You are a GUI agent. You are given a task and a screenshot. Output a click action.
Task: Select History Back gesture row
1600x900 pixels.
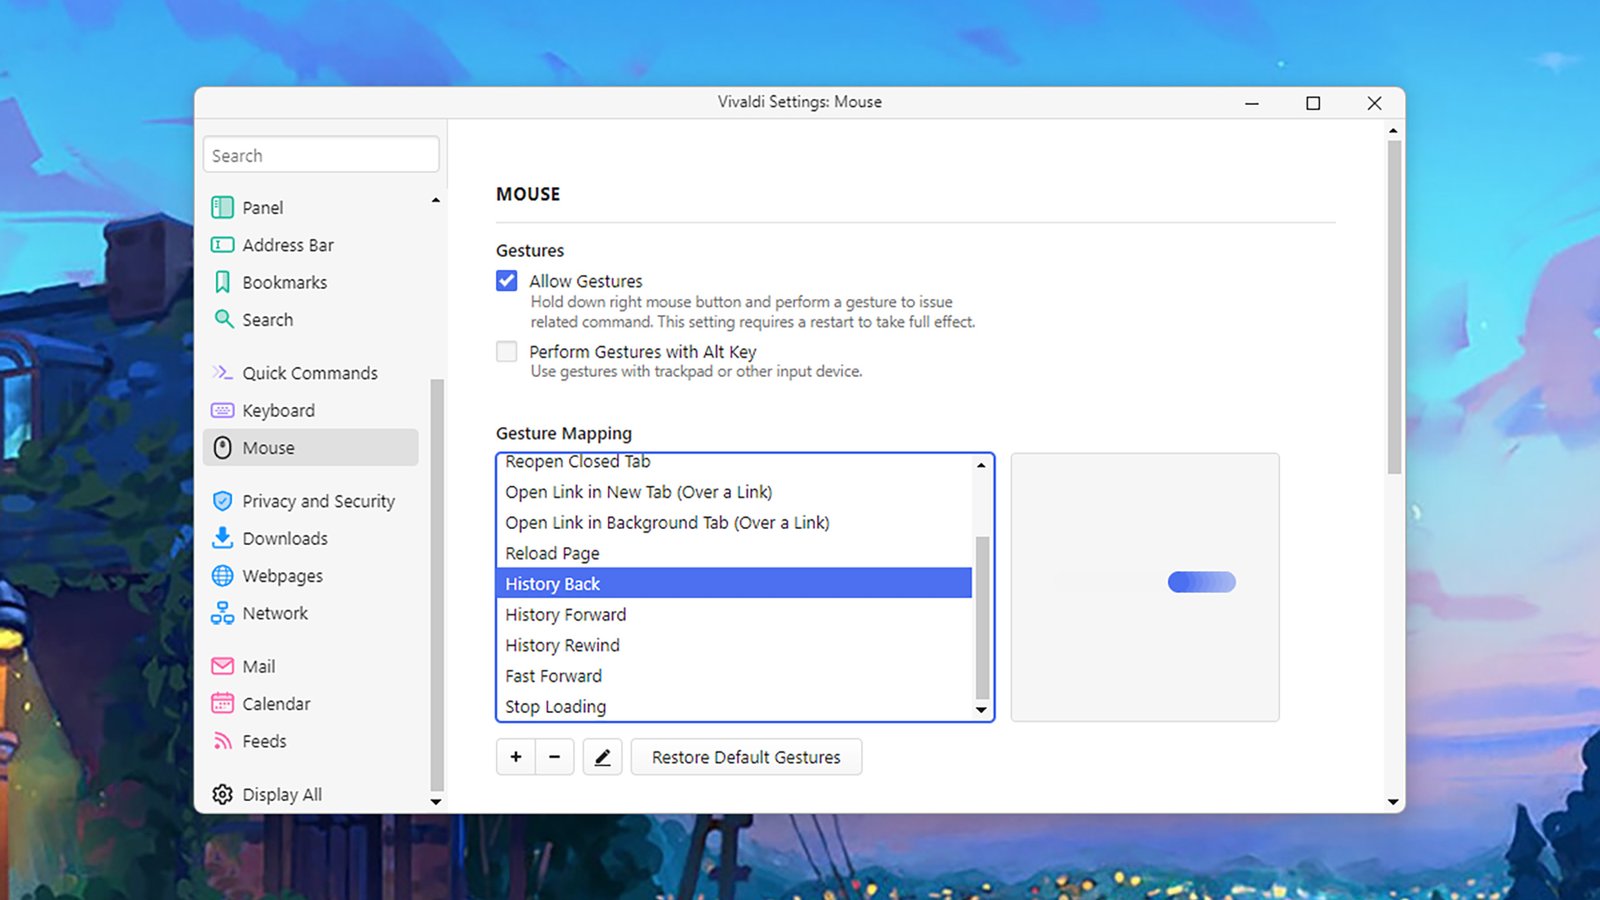tap(735, 583)
